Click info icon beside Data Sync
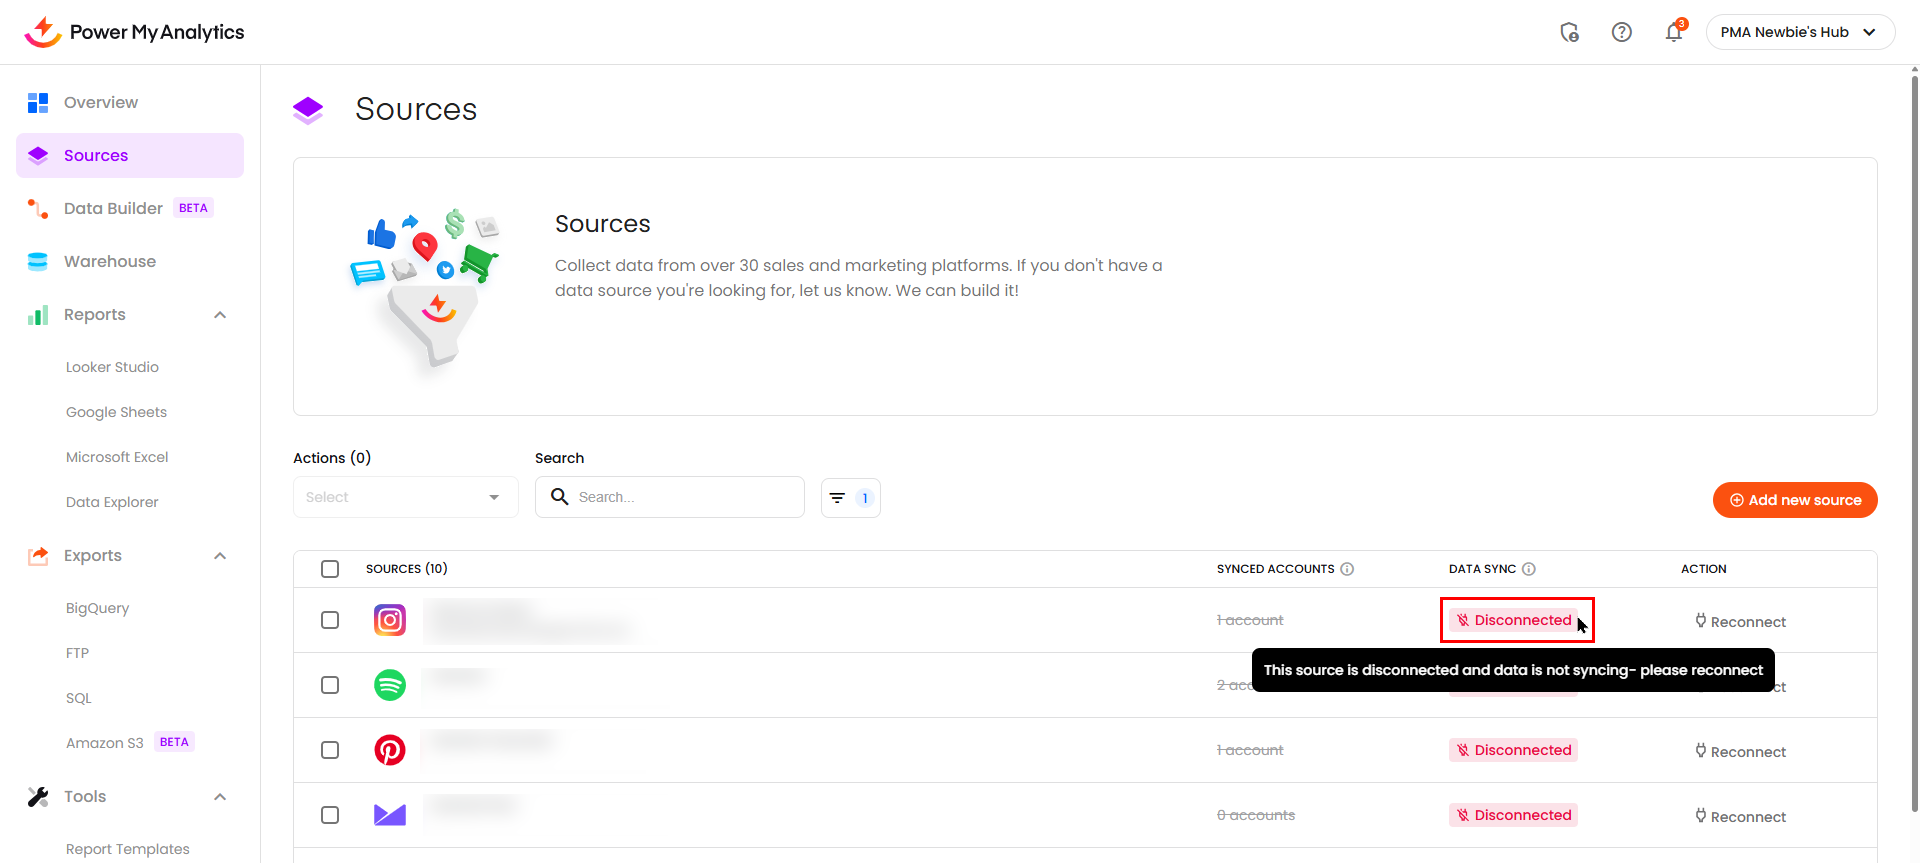This screenshot has height=863, width=1920. pos(1528,569)
